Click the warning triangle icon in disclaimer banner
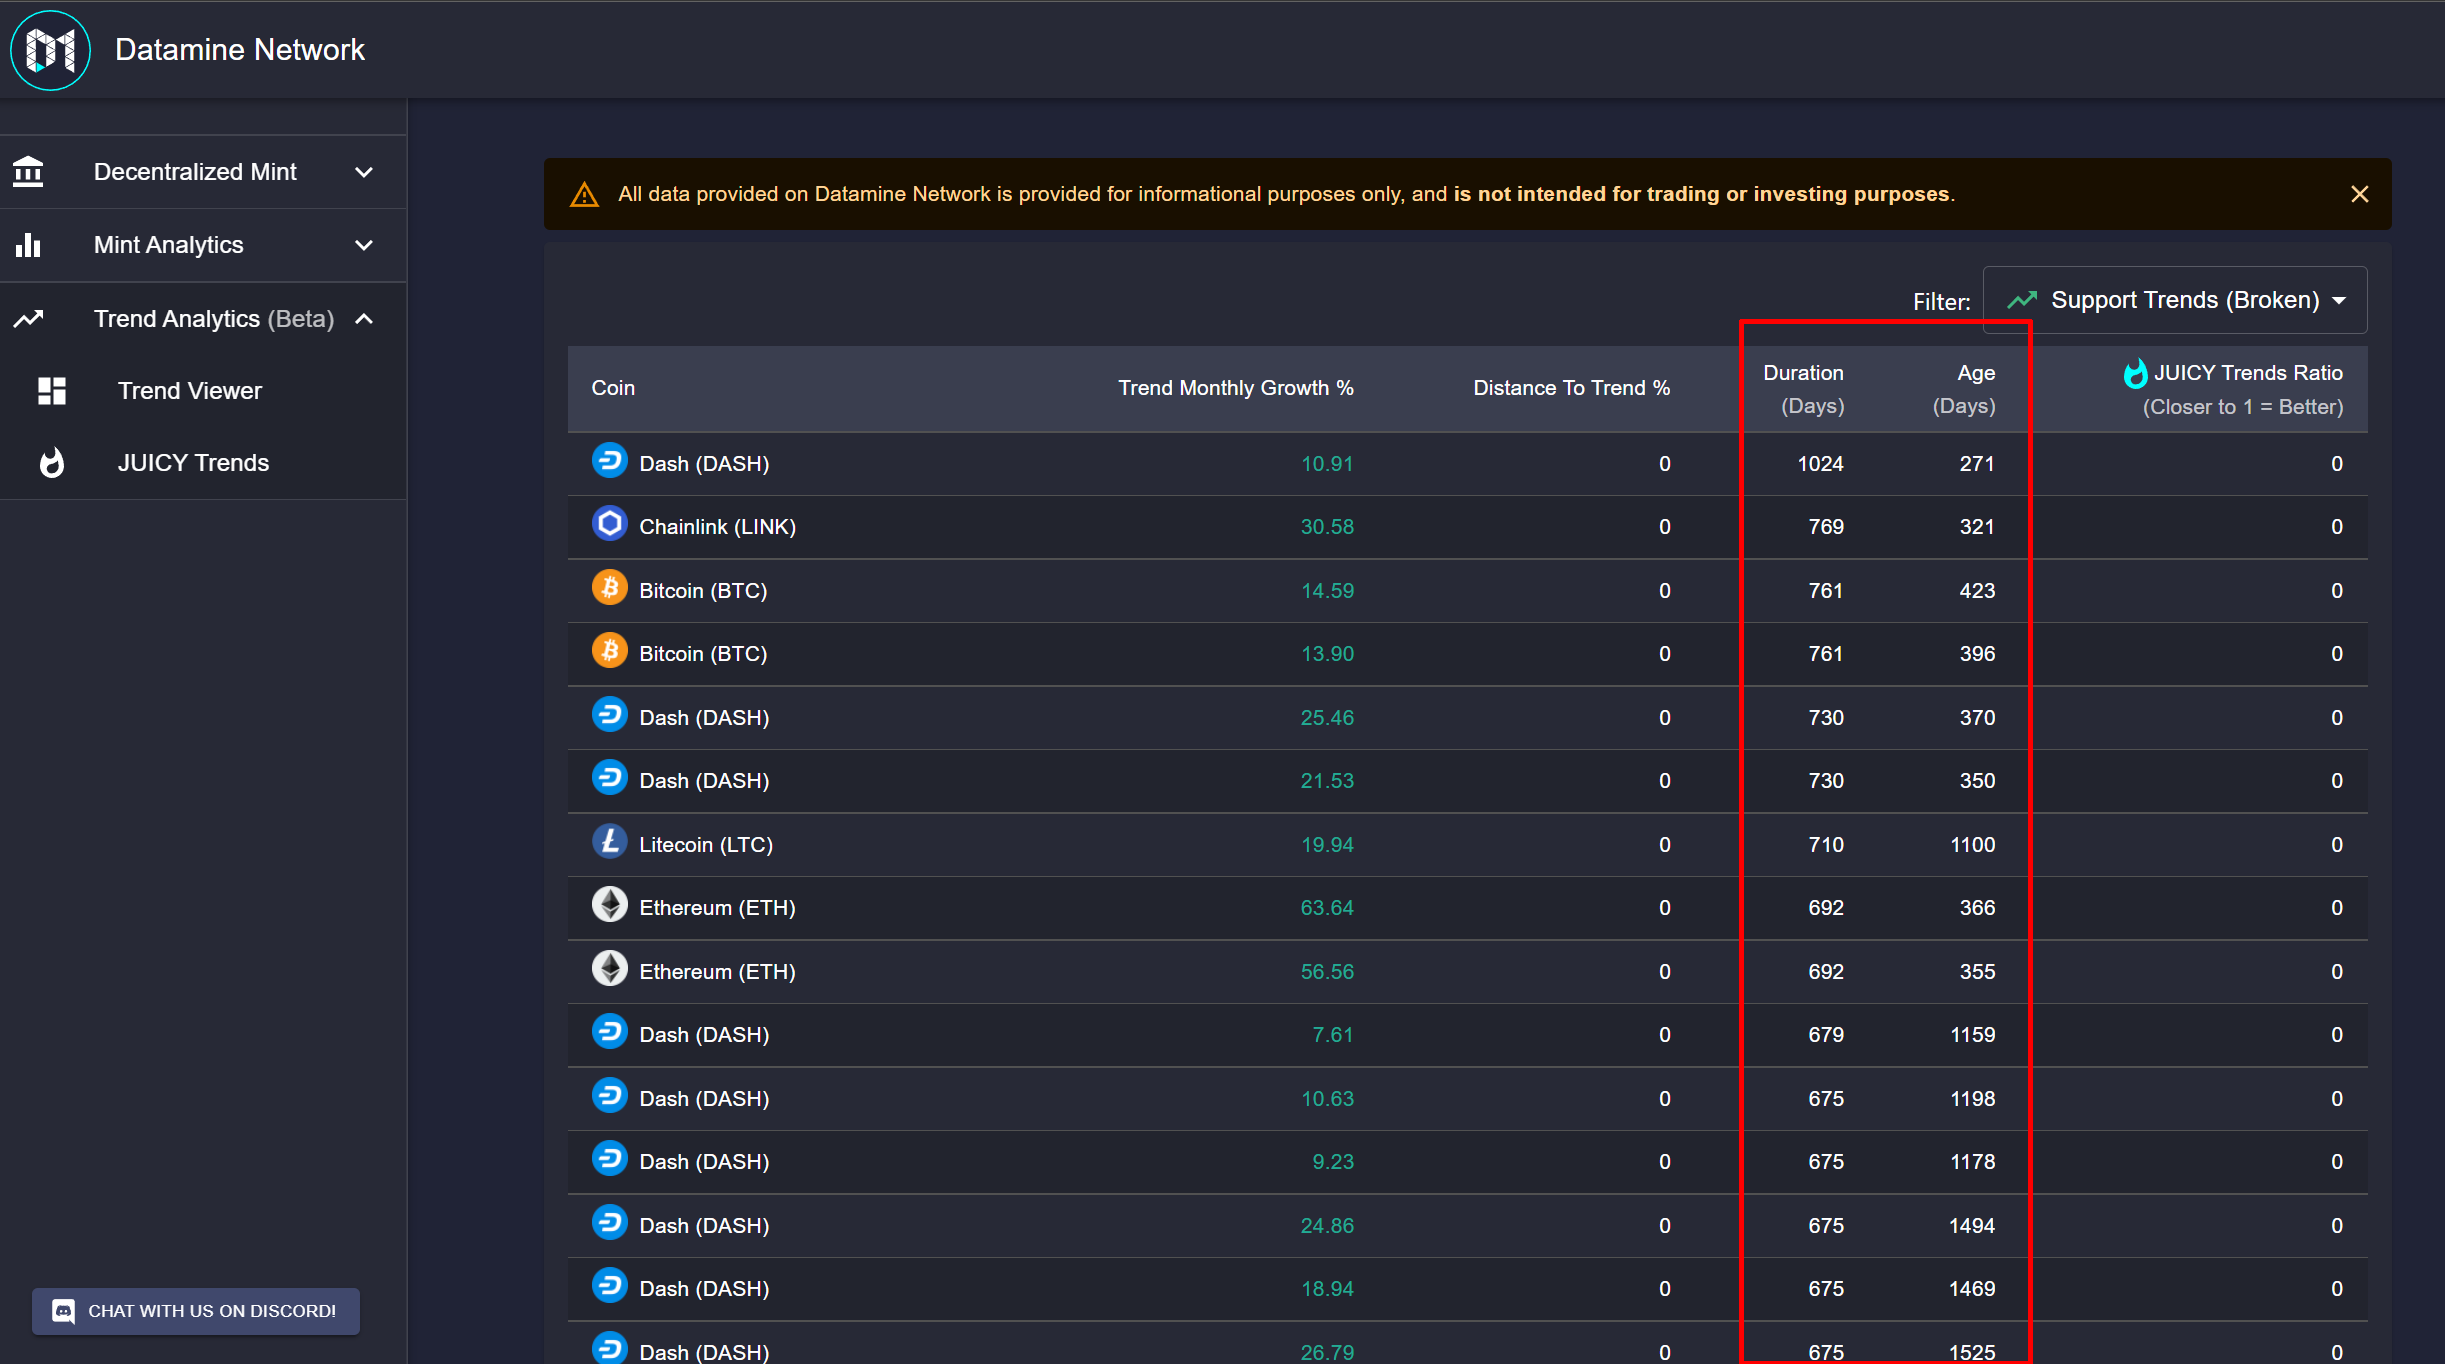The image size is (2445, 1364). point(584,194)
